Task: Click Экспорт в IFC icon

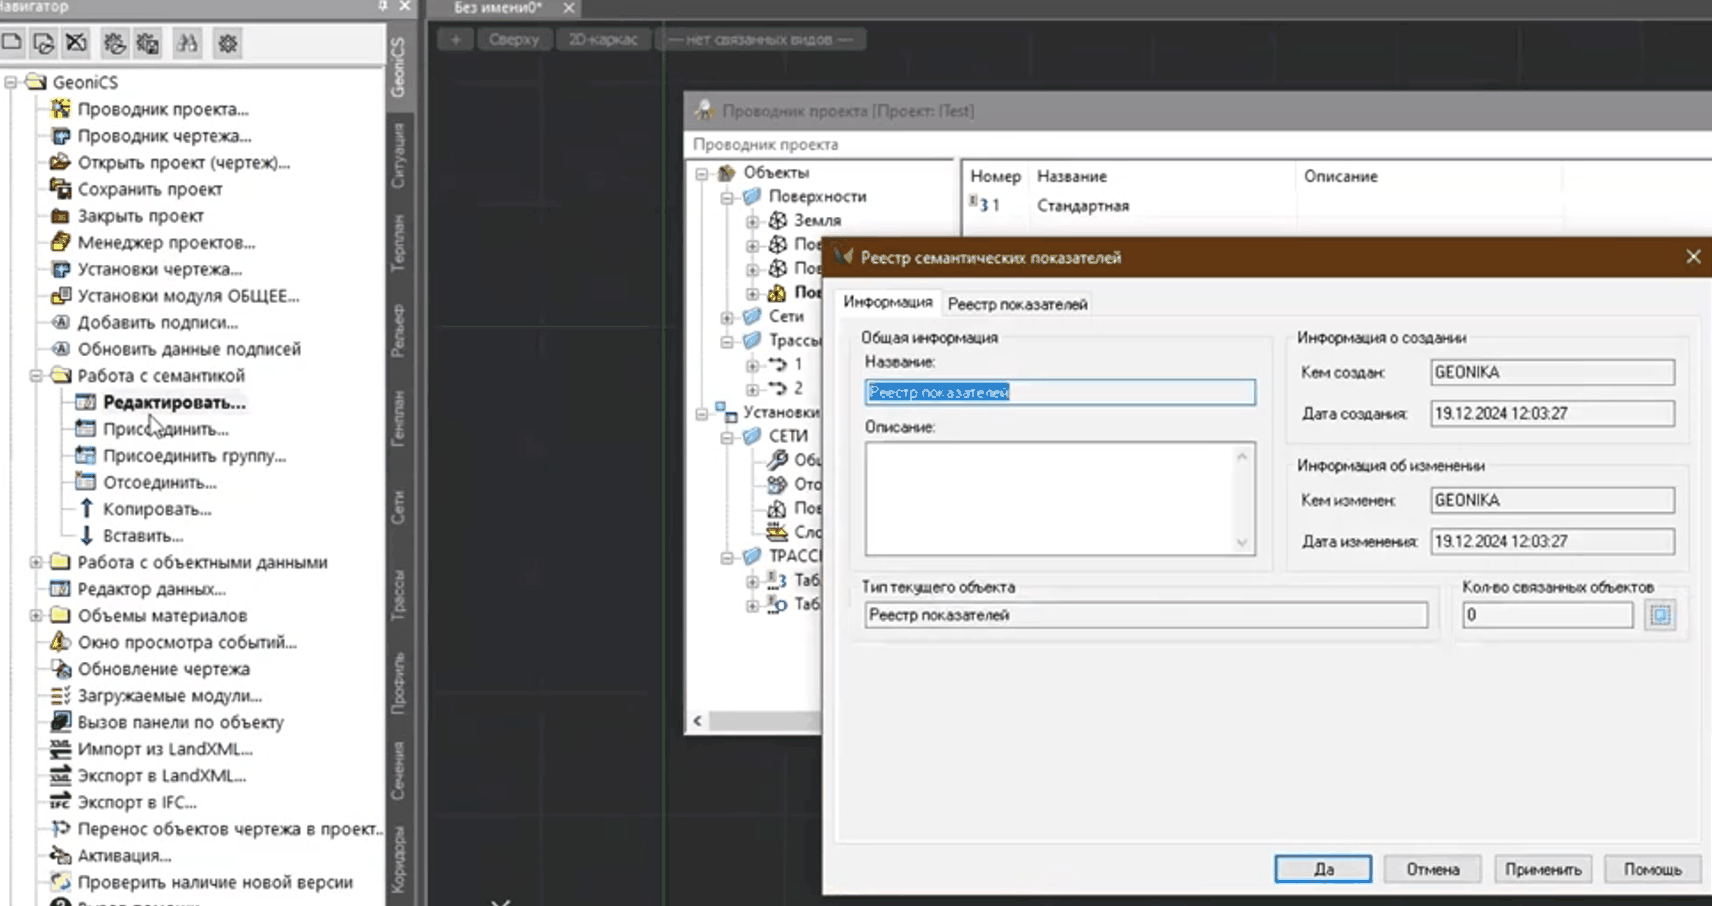Action: [60, 802]
